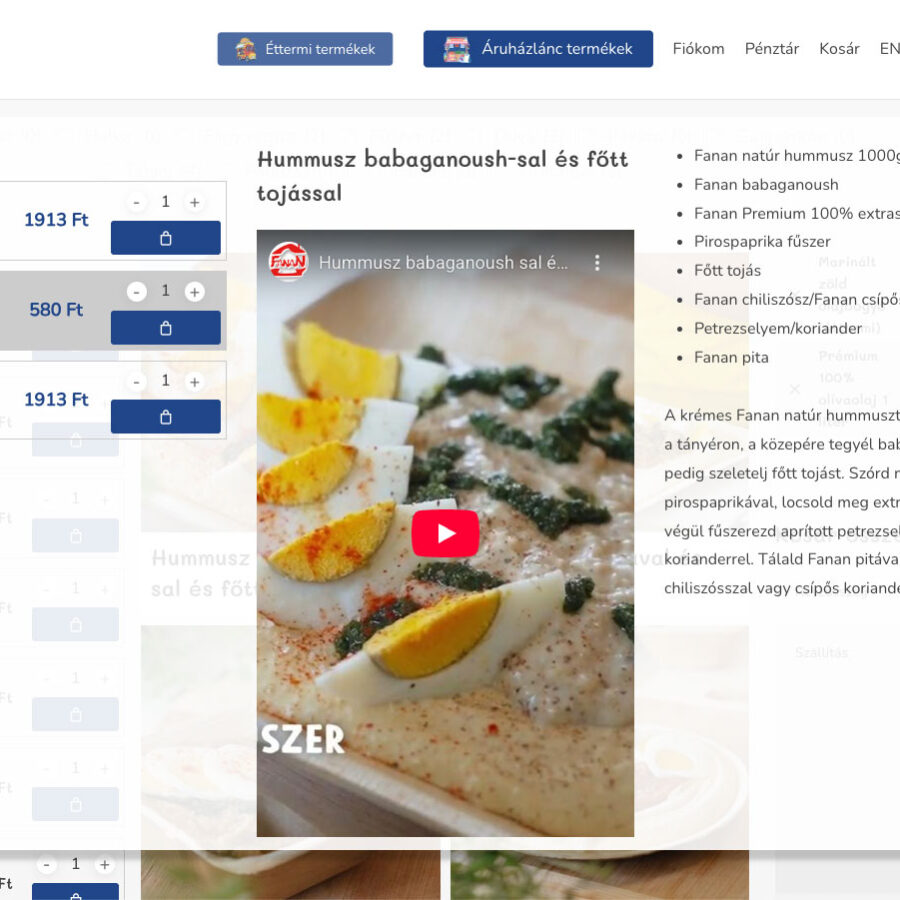Click plus in 1913 Ft row below 580 Ft
The height and width of the screenshot is (900, 900).
coord(194,382)
